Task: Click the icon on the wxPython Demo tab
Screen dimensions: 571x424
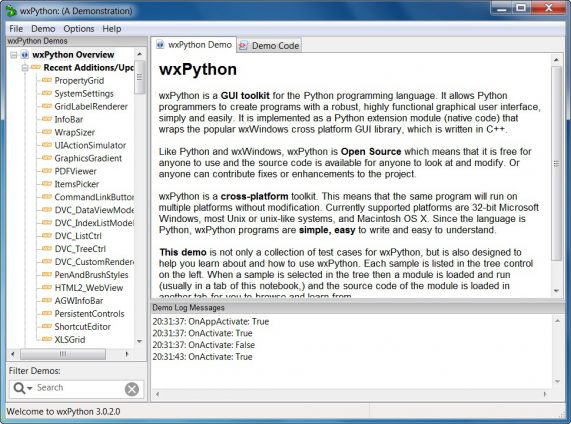Action: coord(160,45)
